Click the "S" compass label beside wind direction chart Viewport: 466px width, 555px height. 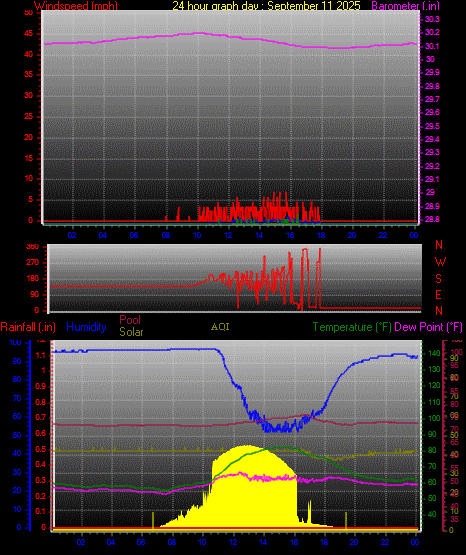tap(438, 279)
